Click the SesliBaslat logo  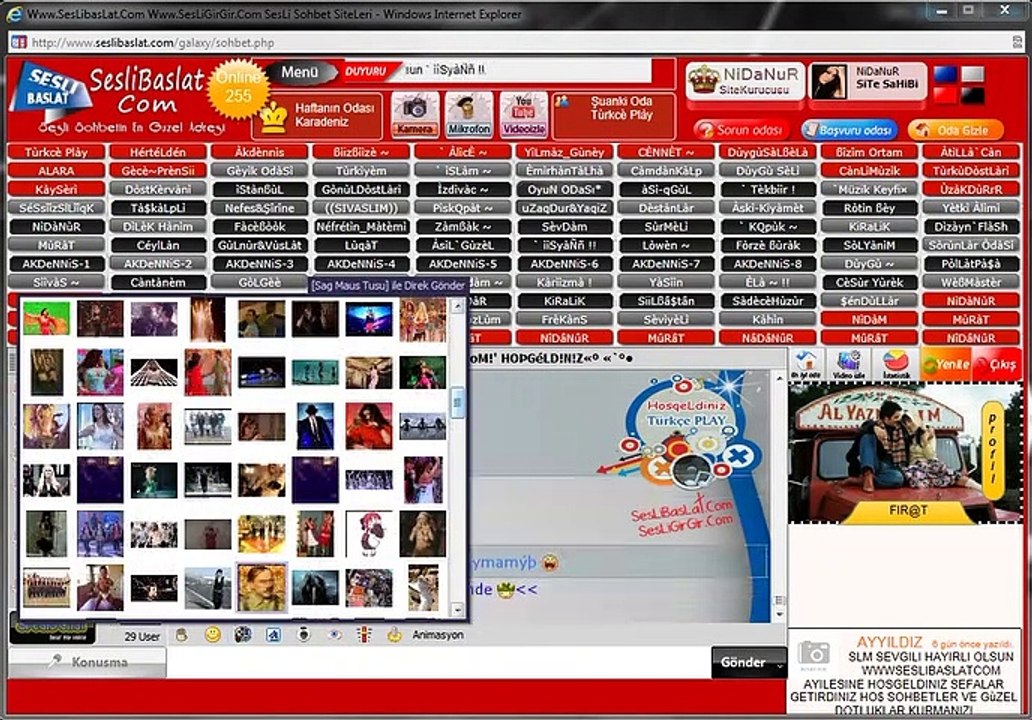(118, 97)
